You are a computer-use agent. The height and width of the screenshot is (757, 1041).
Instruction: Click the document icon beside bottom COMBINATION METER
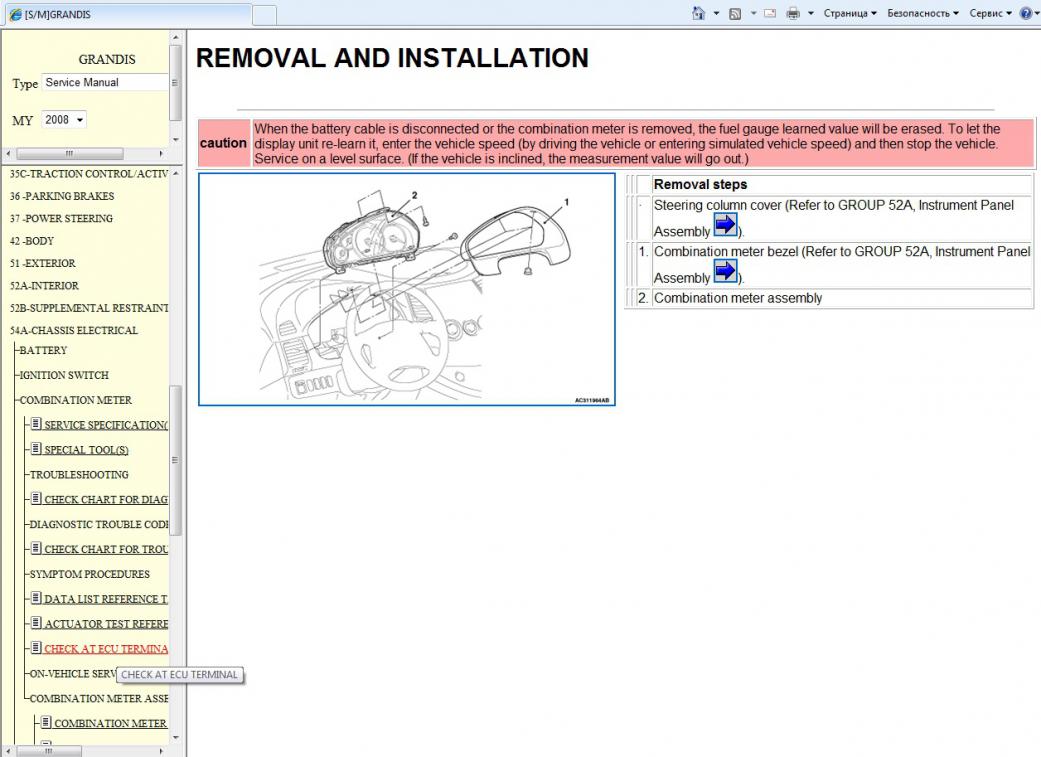click(x=46, y=722)
